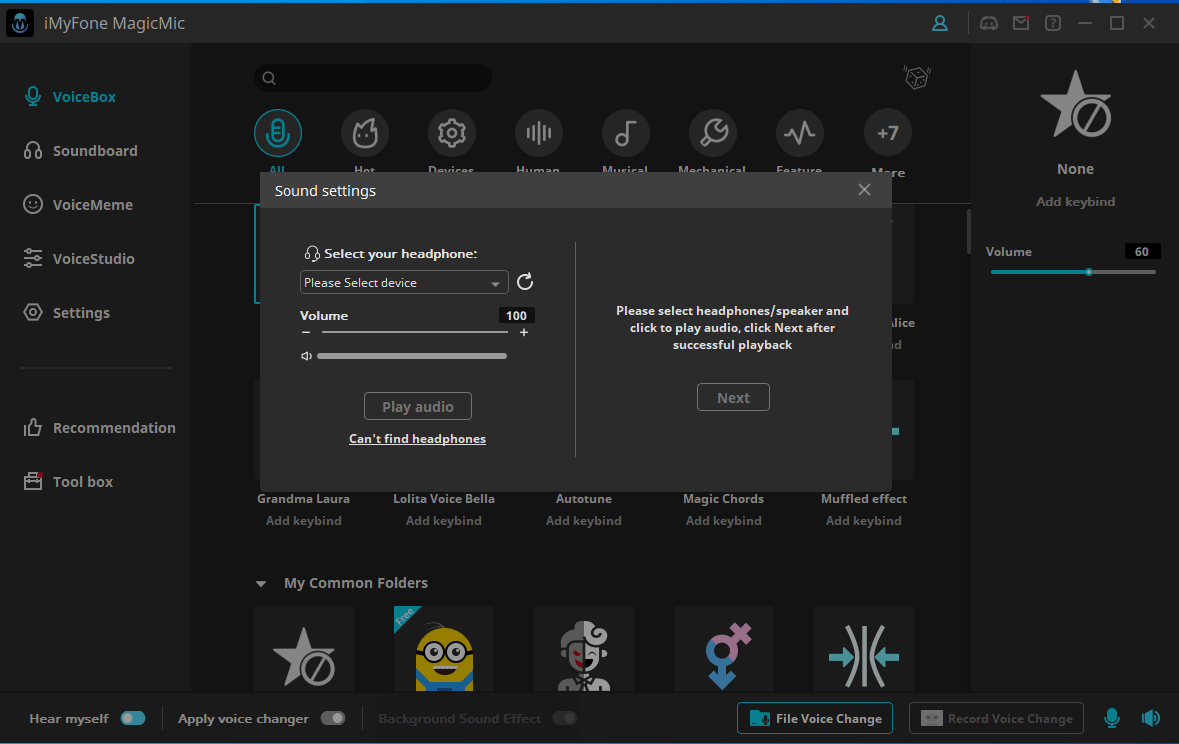
Task: Add keybind for Lolita Voice Bella
Action: click(x=444, y=521)
